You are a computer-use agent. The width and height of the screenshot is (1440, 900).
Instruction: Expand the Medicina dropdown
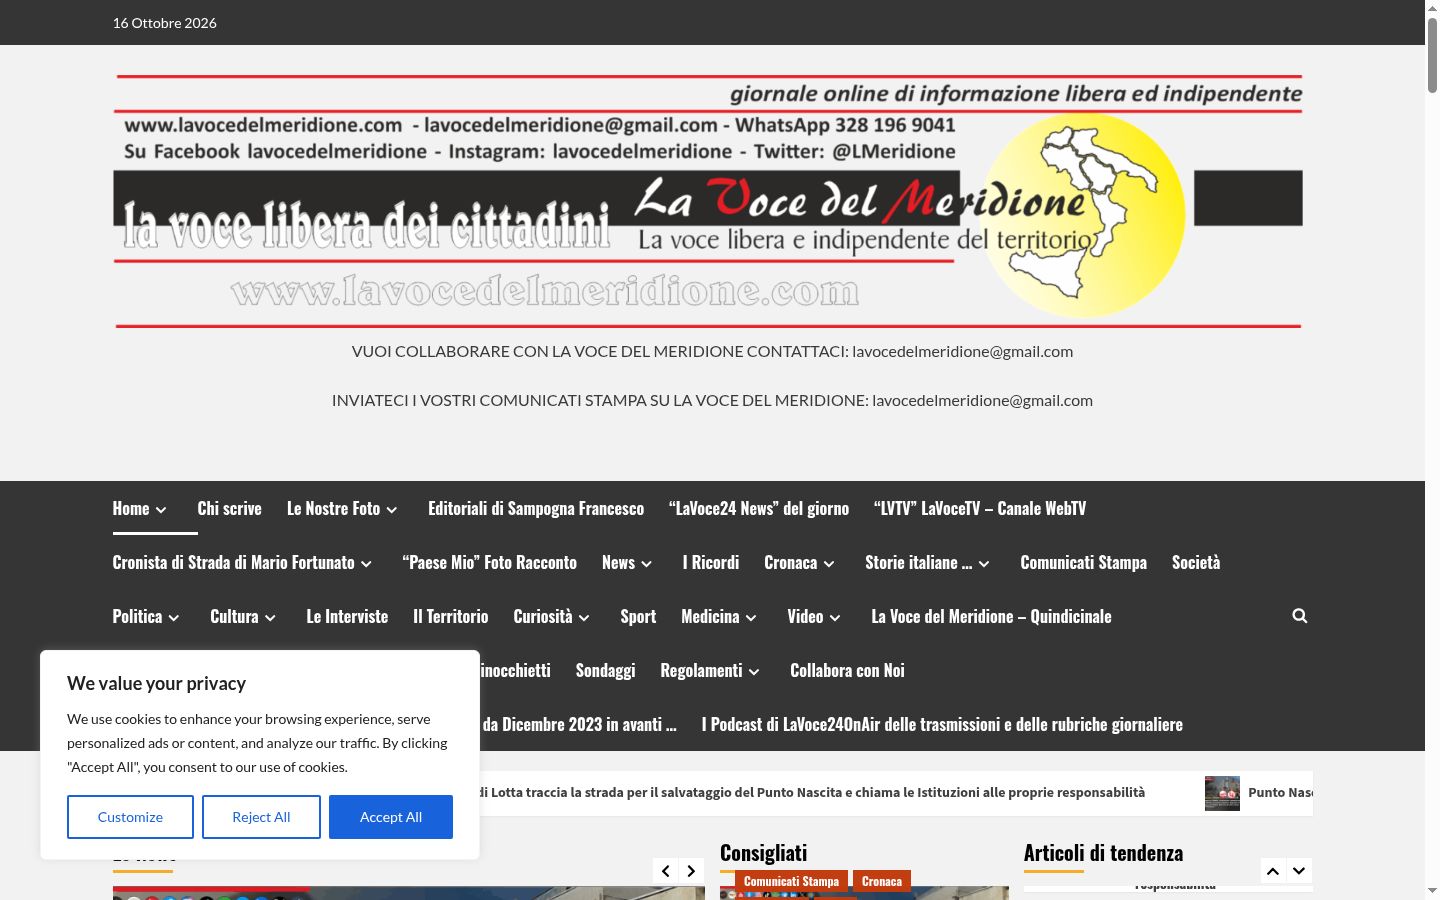point(751,618)
